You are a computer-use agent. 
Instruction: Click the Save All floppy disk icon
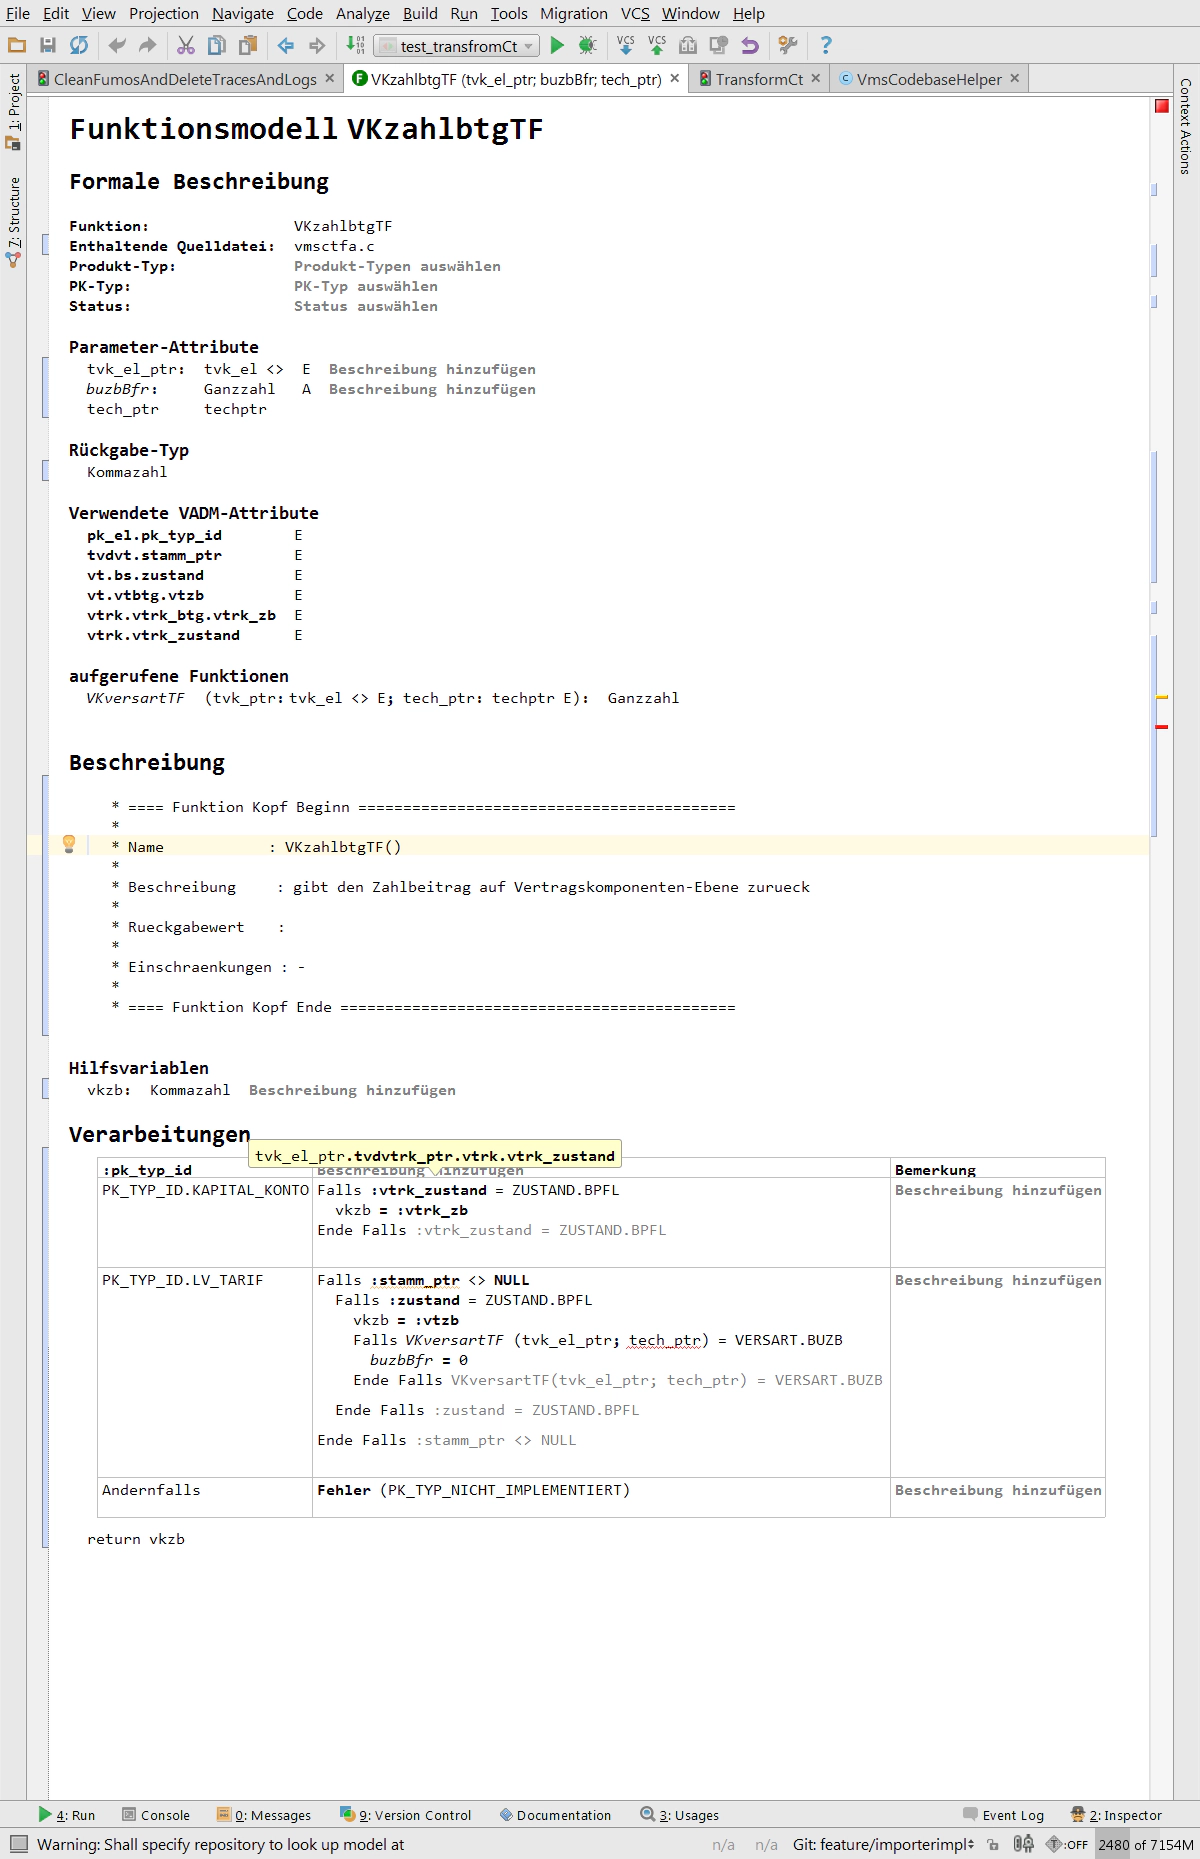47,45
